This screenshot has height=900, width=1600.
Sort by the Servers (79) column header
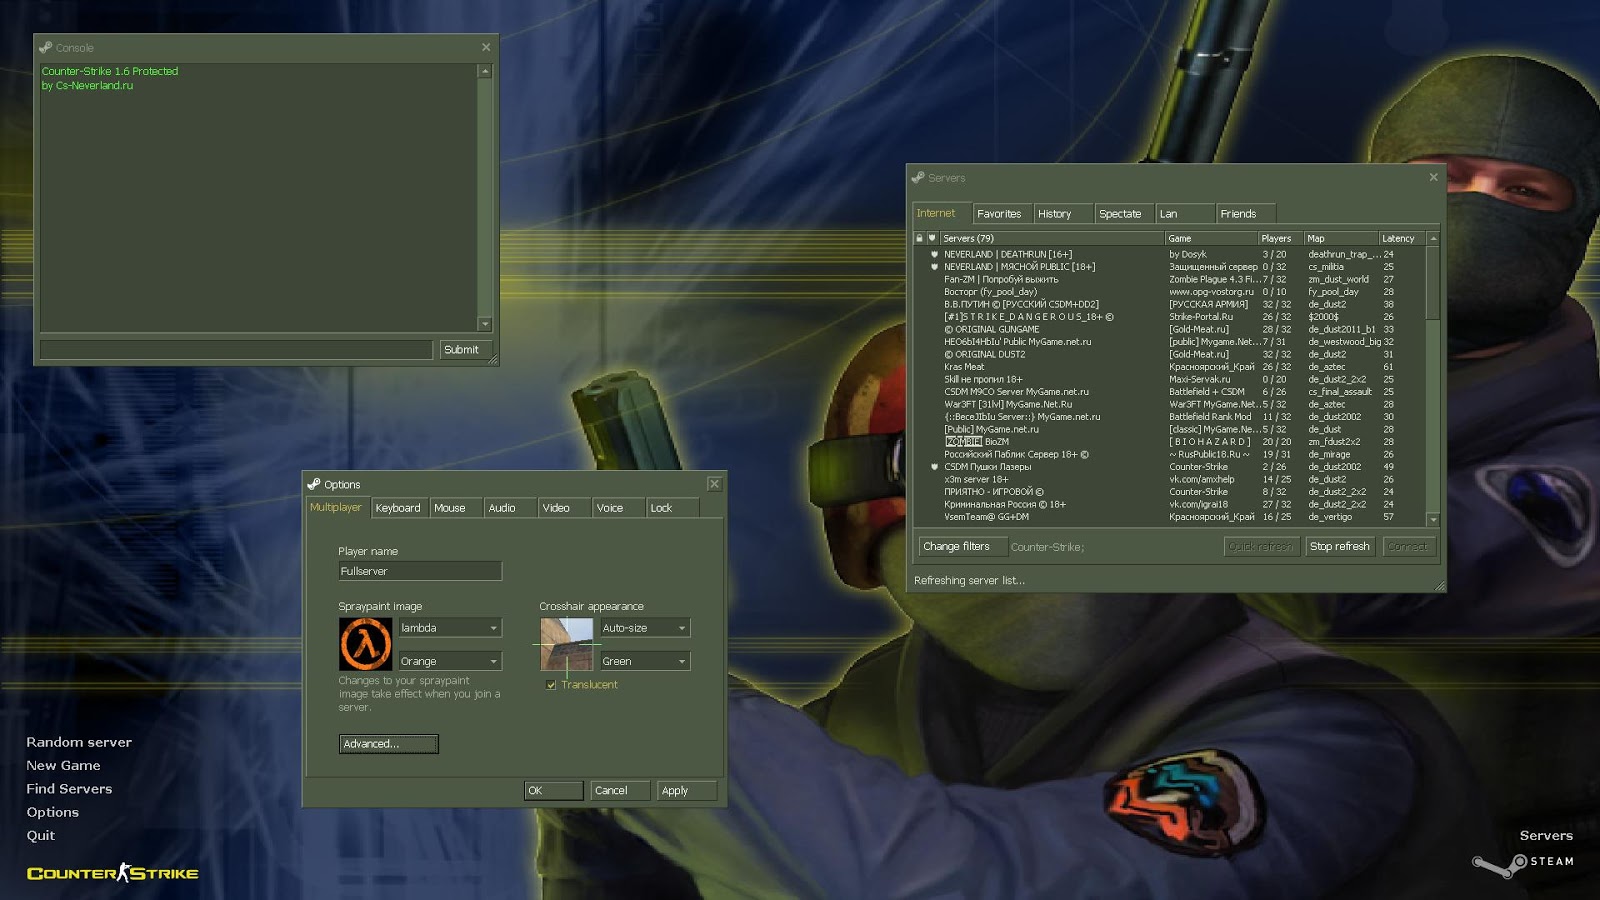coord(1052,239)
